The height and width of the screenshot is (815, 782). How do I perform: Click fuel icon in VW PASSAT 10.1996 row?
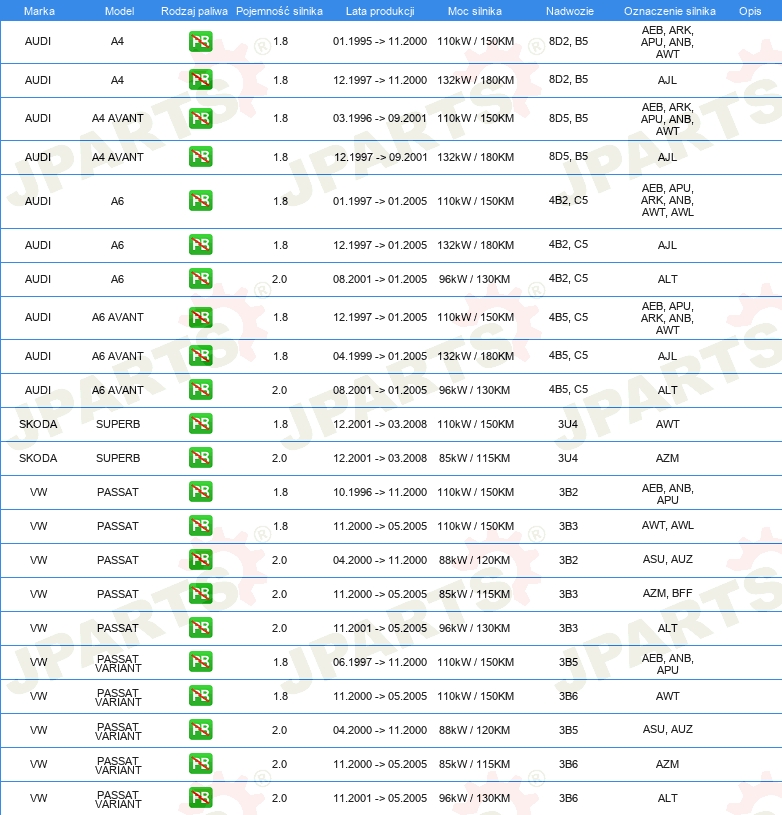coord(201,492)
